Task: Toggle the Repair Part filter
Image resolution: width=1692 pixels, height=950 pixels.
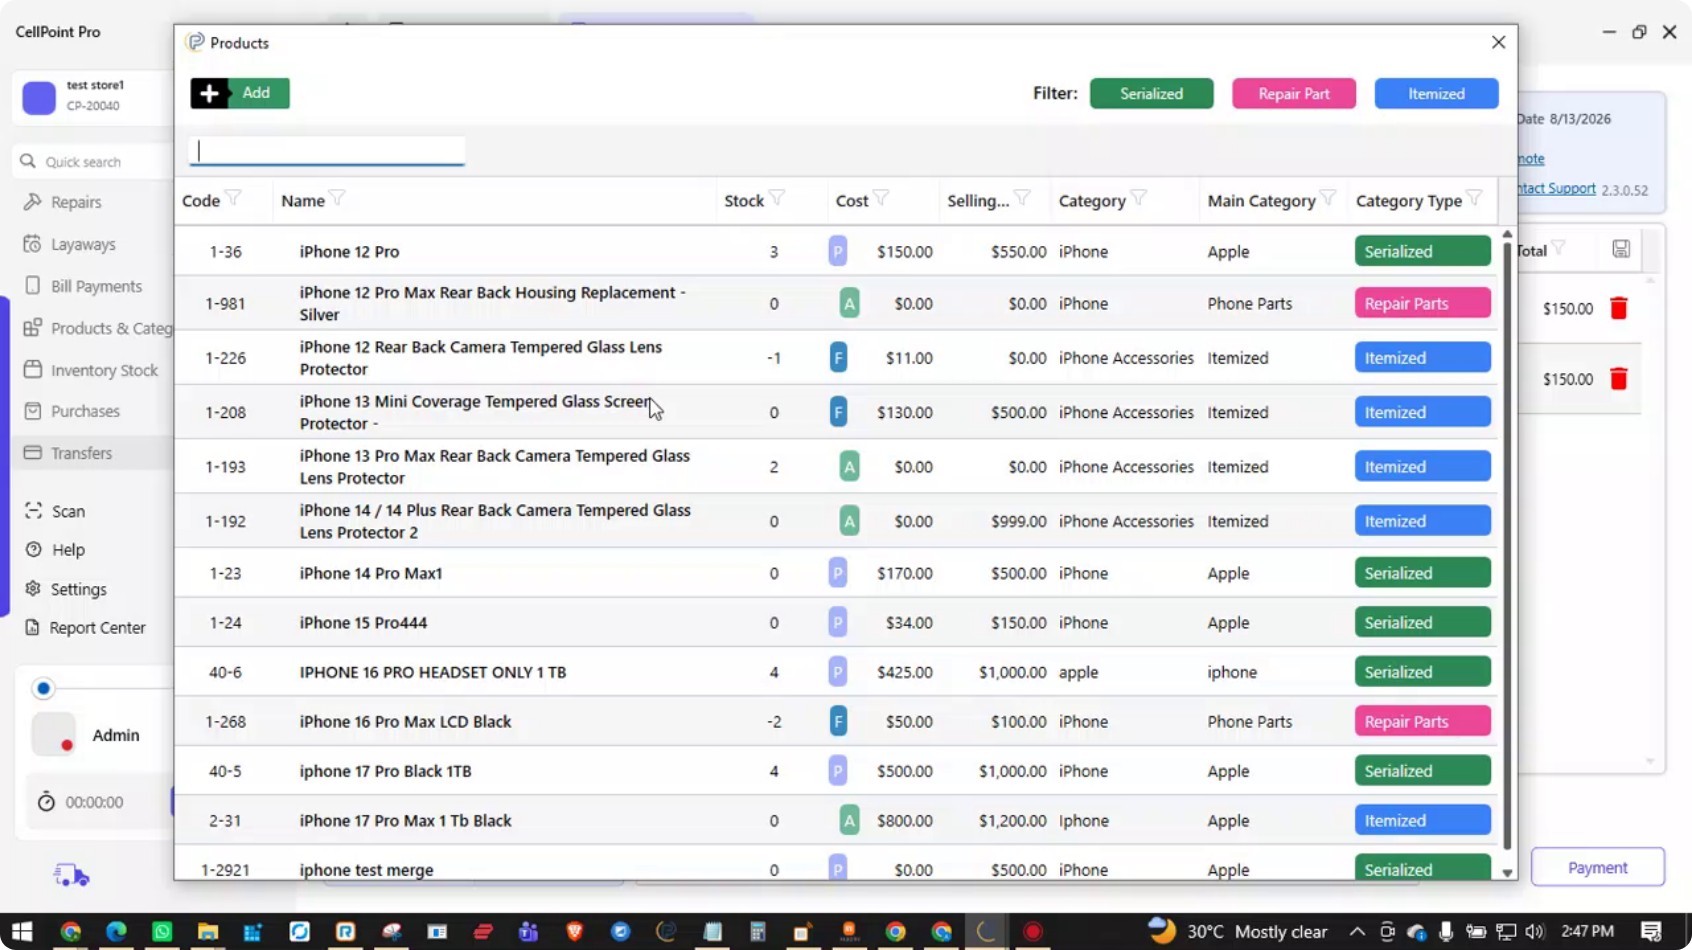Action: coord(1294,93)
